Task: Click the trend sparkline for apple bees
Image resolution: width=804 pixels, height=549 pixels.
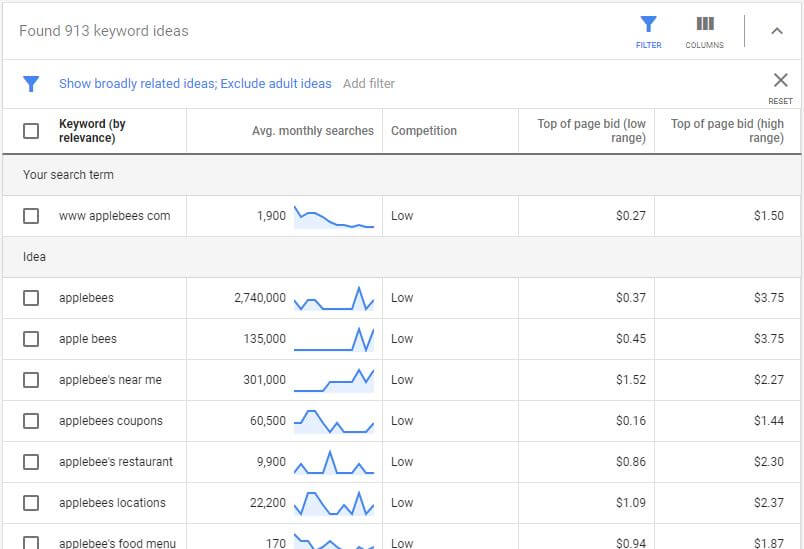Action: [334, 339]
